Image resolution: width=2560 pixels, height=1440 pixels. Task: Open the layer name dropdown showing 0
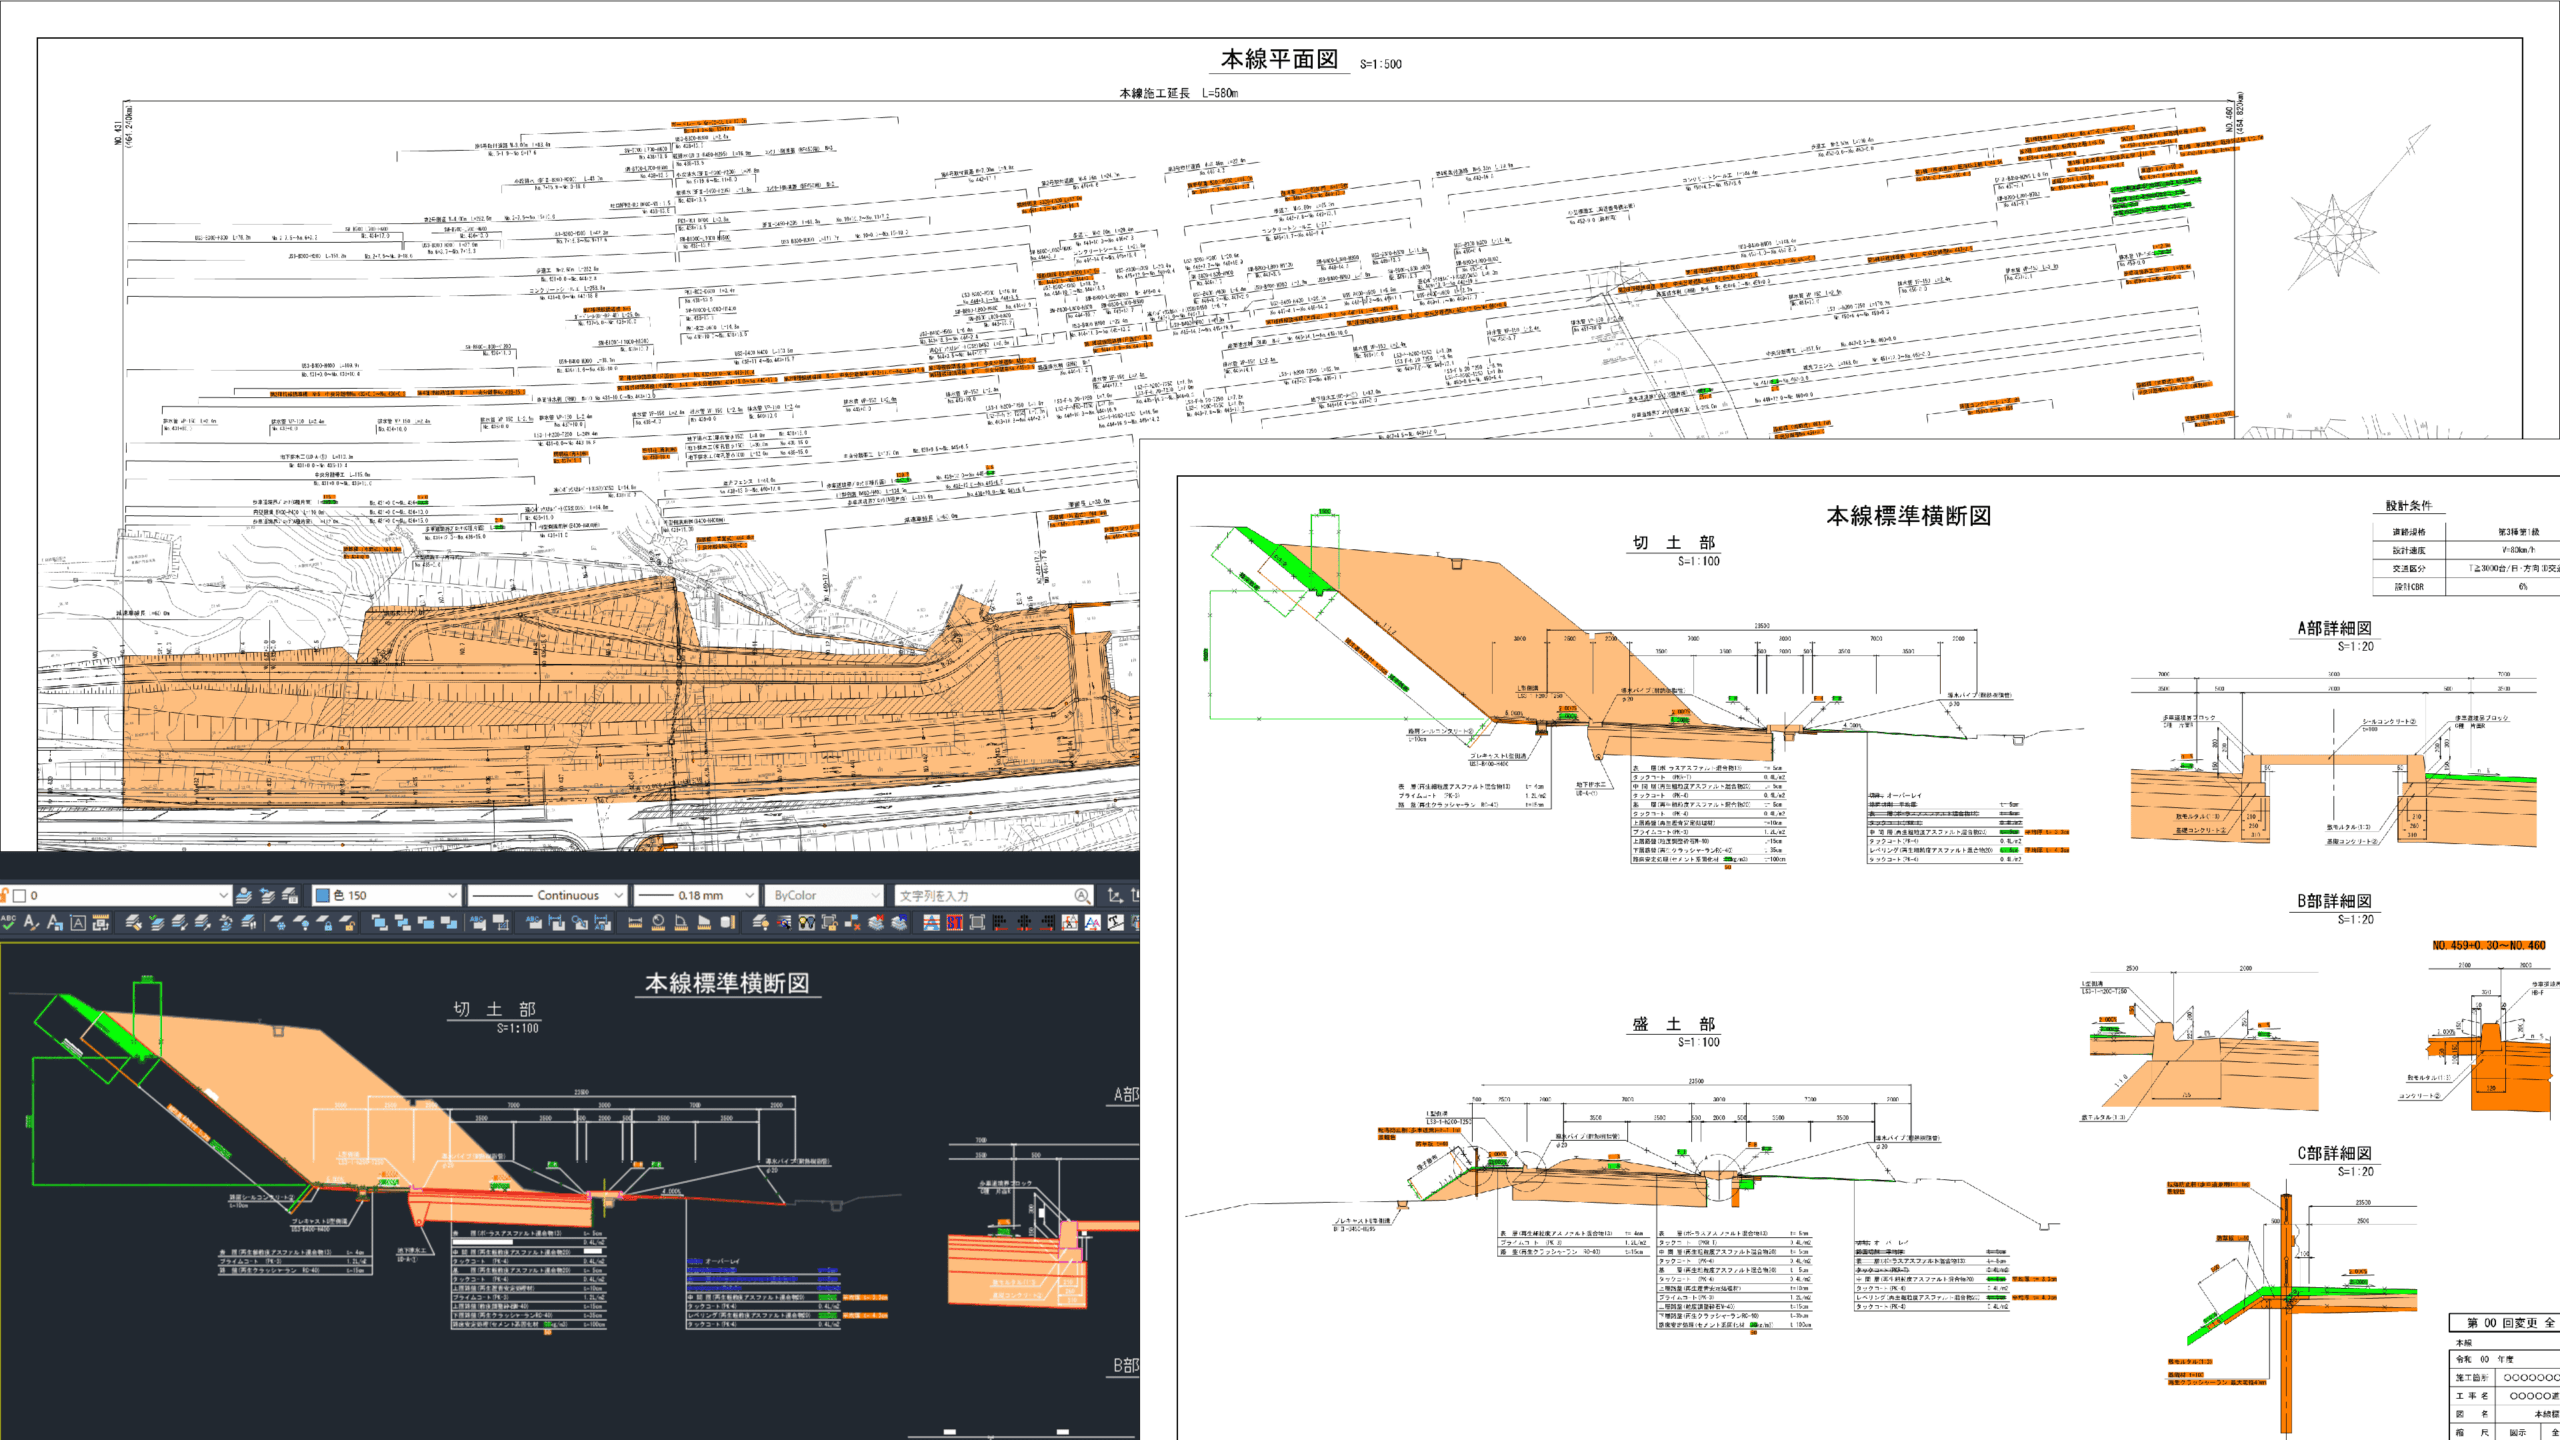pos(223,895)
